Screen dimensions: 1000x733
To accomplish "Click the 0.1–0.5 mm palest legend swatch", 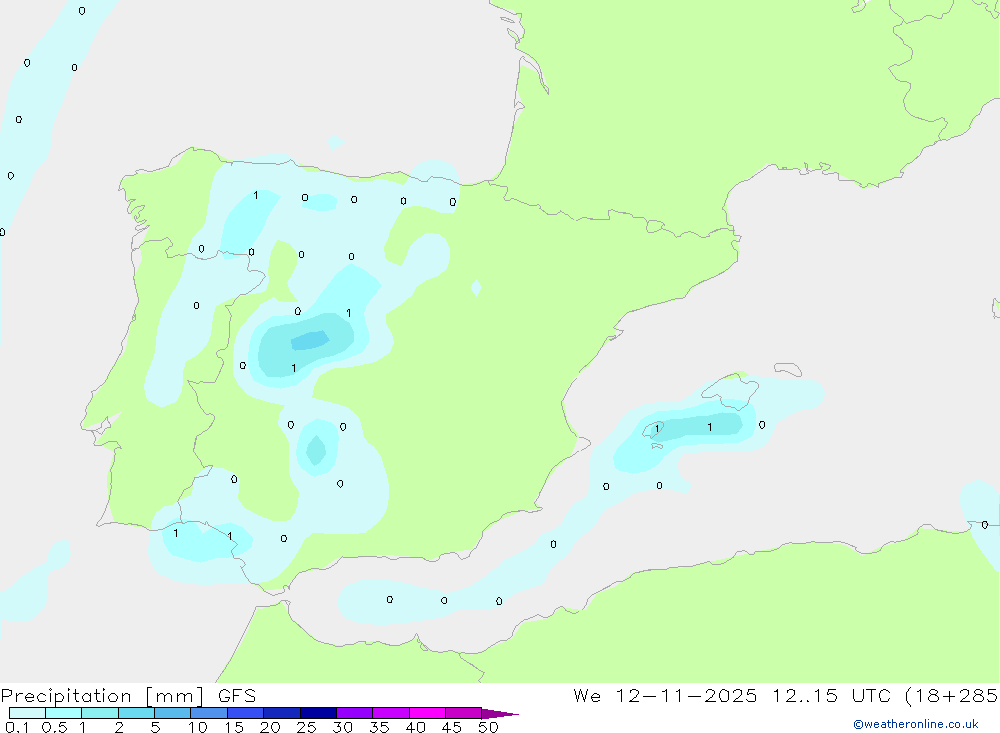I will pyautogui.click(x=27, y=713).
